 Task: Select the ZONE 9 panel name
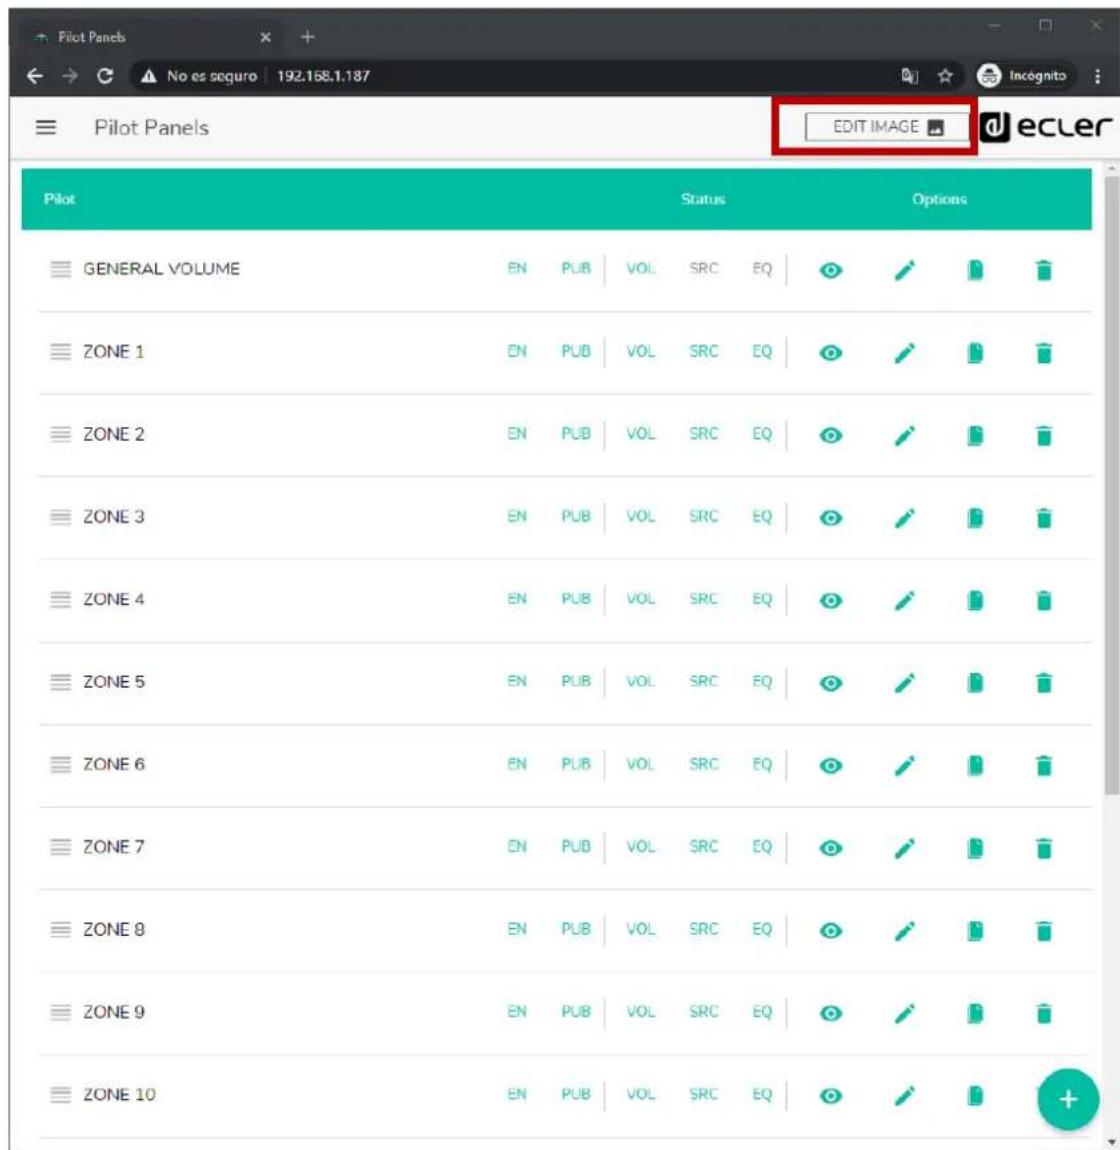(x=114, y=1012)
